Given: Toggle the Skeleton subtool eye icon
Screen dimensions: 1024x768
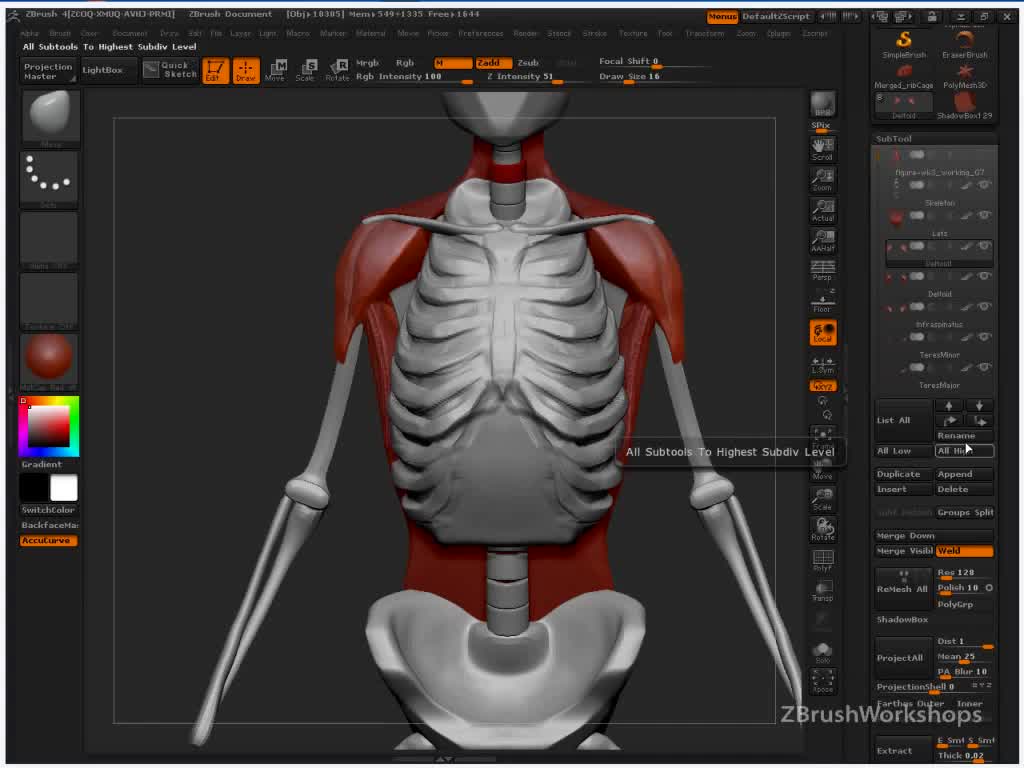Looking at the screenshot, I should (984, 185).
